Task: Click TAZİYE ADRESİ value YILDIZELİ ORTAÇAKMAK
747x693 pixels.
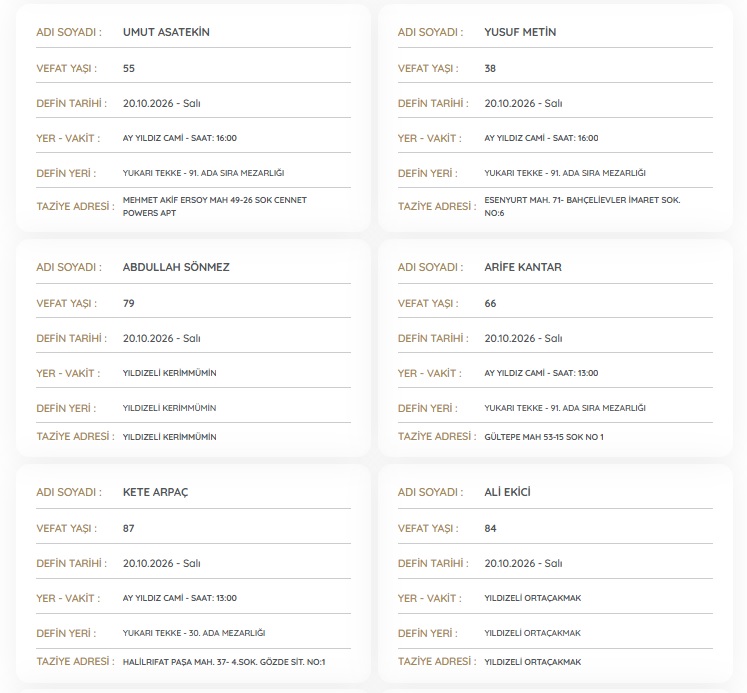Action: click(533, 662)
